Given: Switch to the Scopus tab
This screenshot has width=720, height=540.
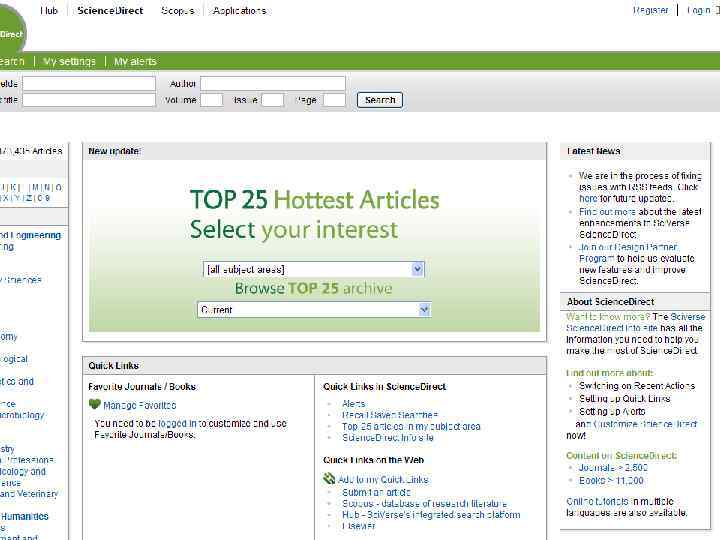Looking at the screenshot, I should click(x=178, y=11).
